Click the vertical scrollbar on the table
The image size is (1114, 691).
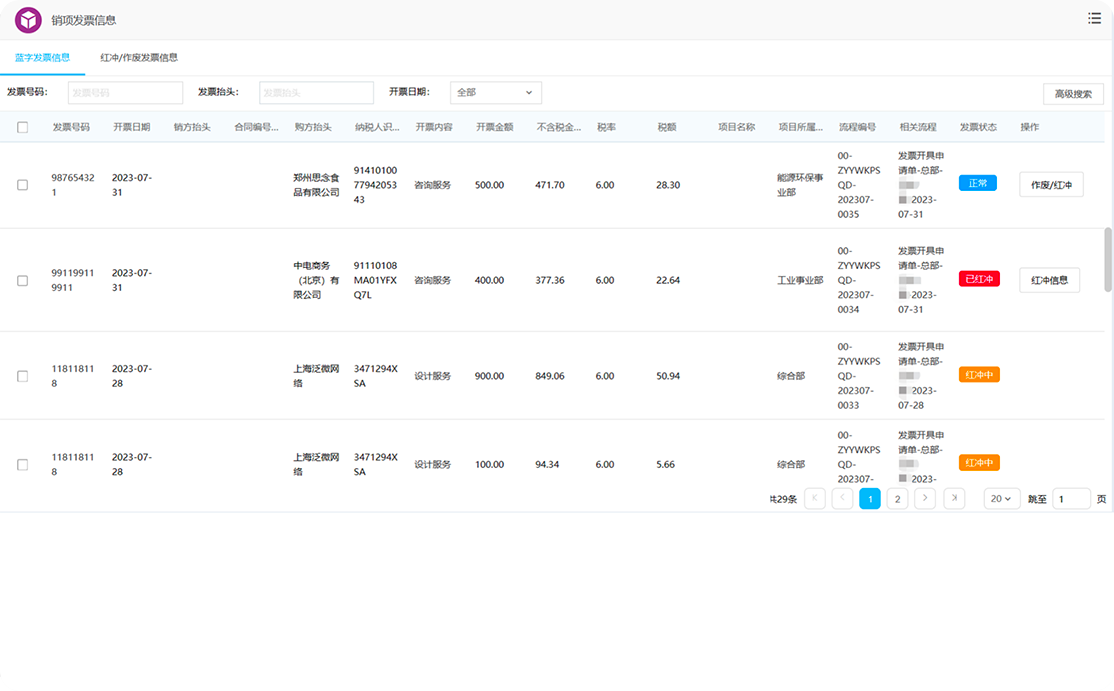[1107, 260]
